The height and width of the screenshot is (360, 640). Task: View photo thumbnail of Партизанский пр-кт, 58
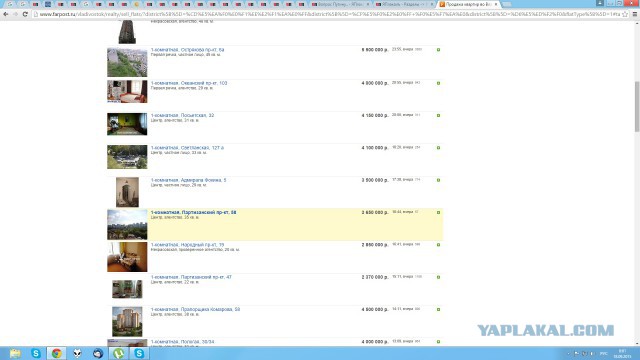coord(127,224)
